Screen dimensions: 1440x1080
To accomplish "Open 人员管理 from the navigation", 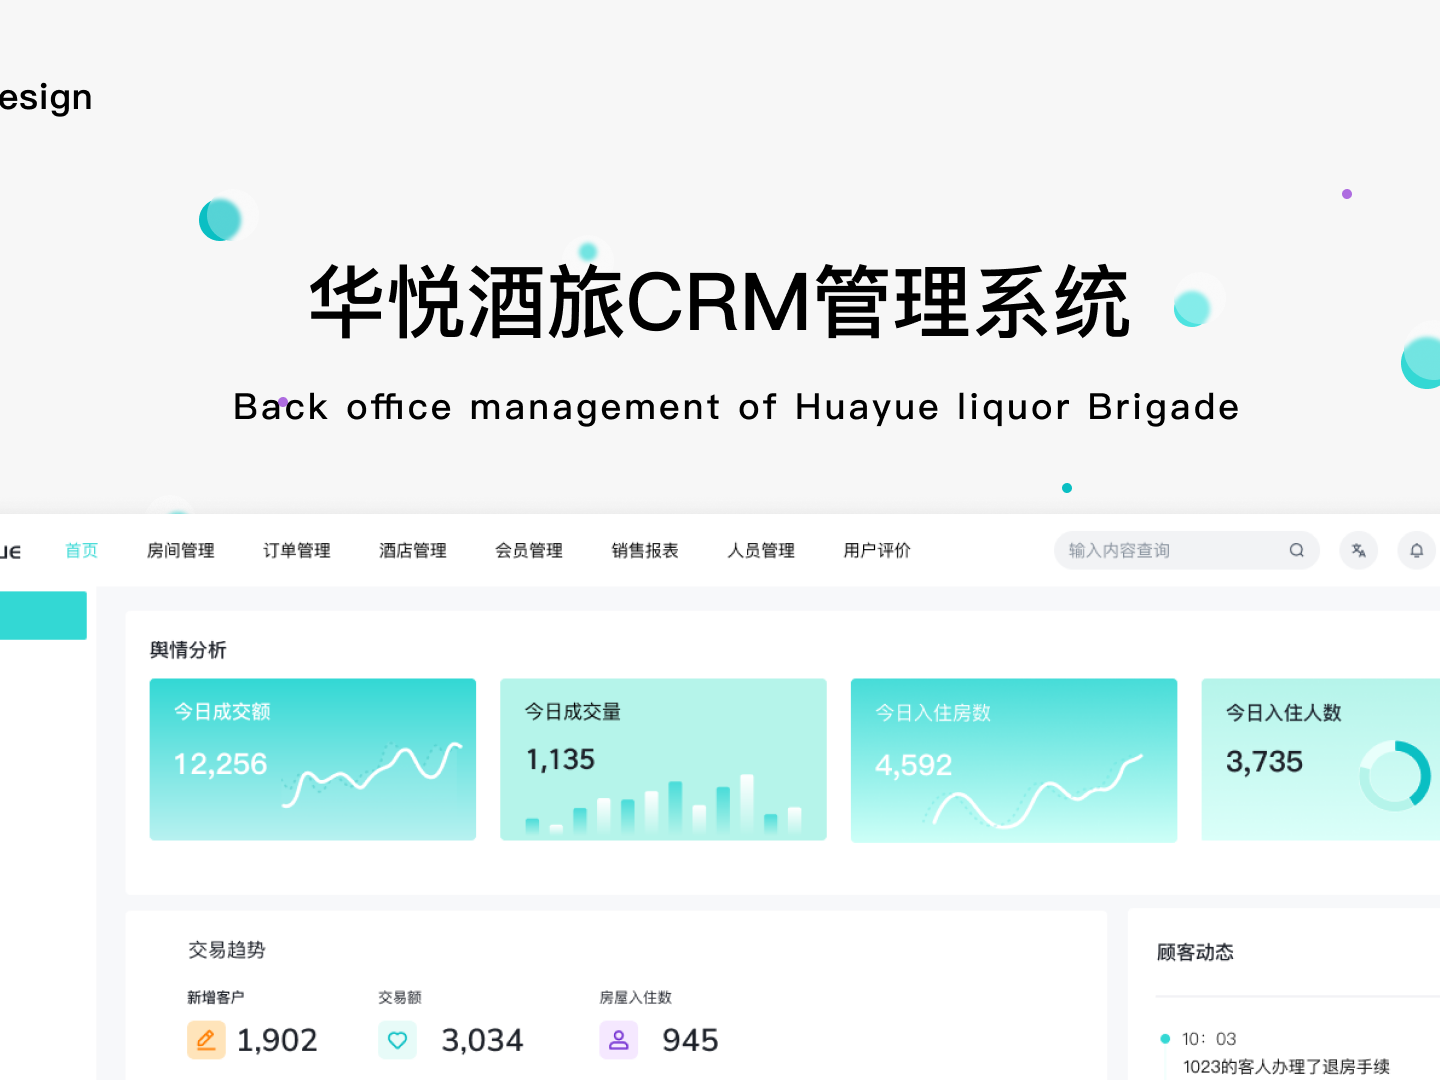I will coord(761,550).
